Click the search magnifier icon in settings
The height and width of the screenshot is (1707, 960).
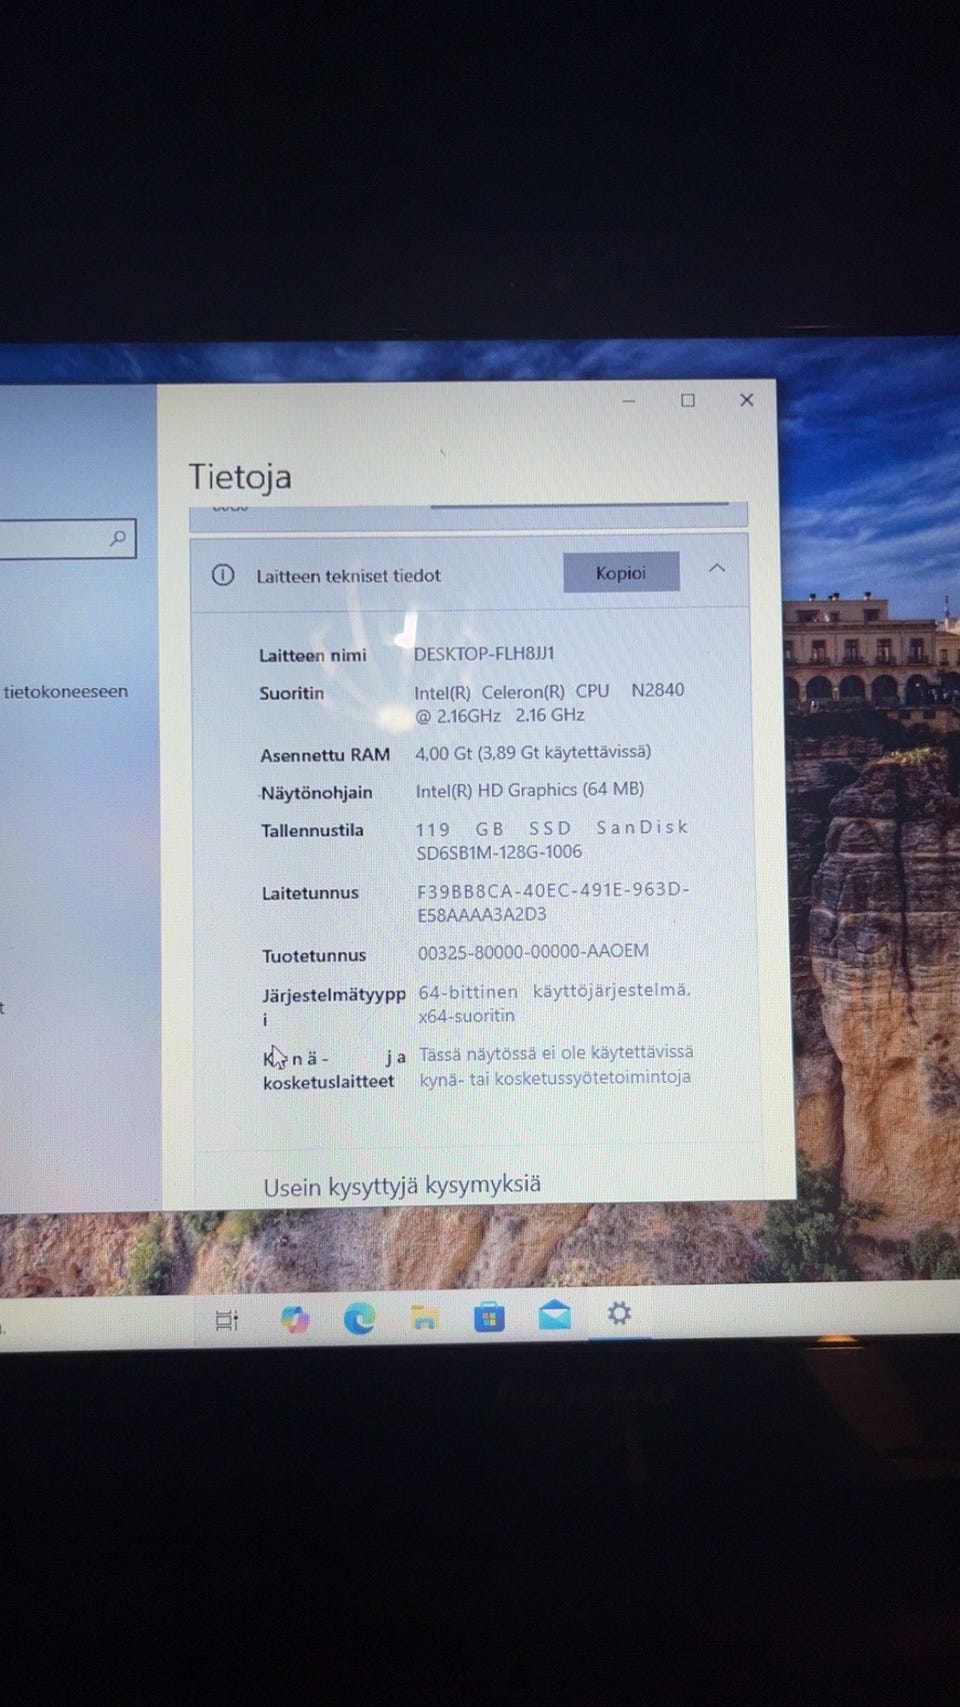pyautogui.click(x=118, y=538)
